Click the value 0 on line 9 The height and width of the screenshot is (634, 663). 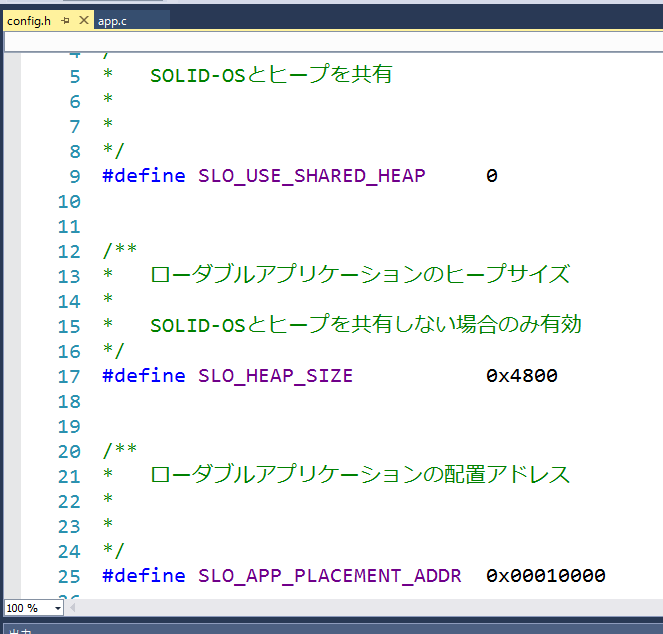tap(491, 176)
